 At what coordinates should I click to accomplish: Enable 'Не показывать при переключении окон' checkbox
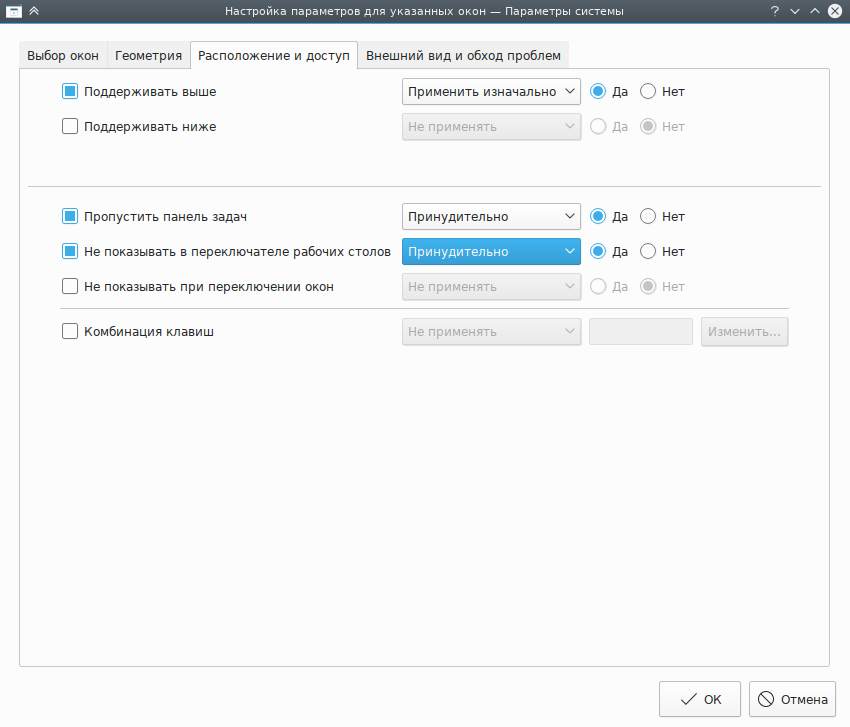pos(70,286)
